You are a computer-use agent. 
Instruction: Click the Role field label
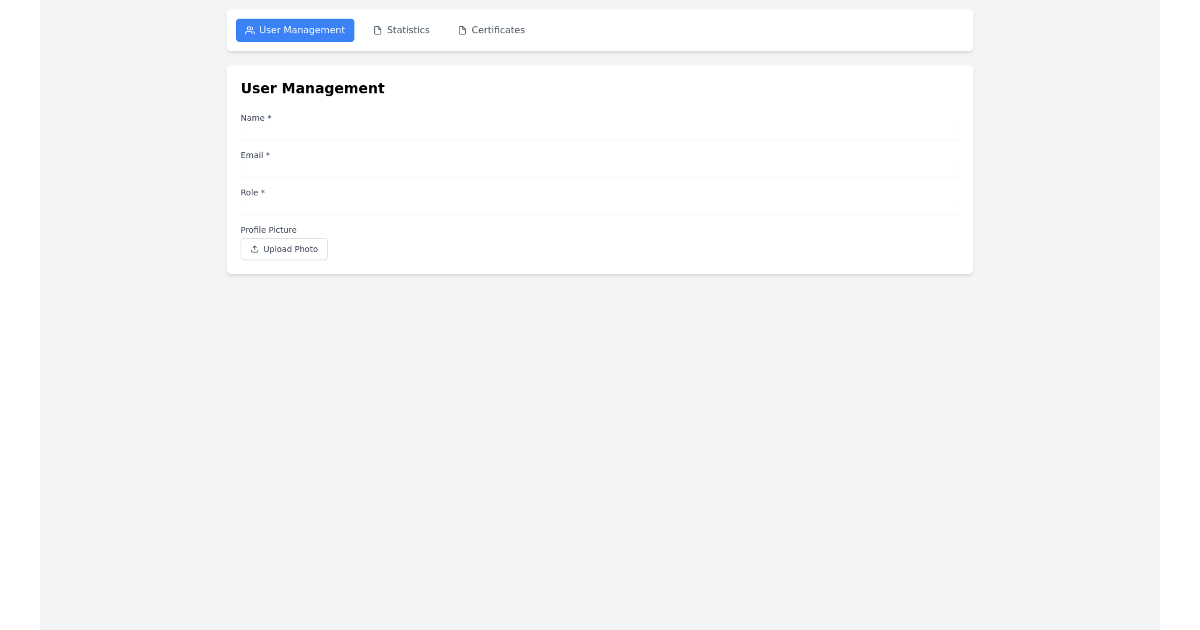click(x=248, y=193)
